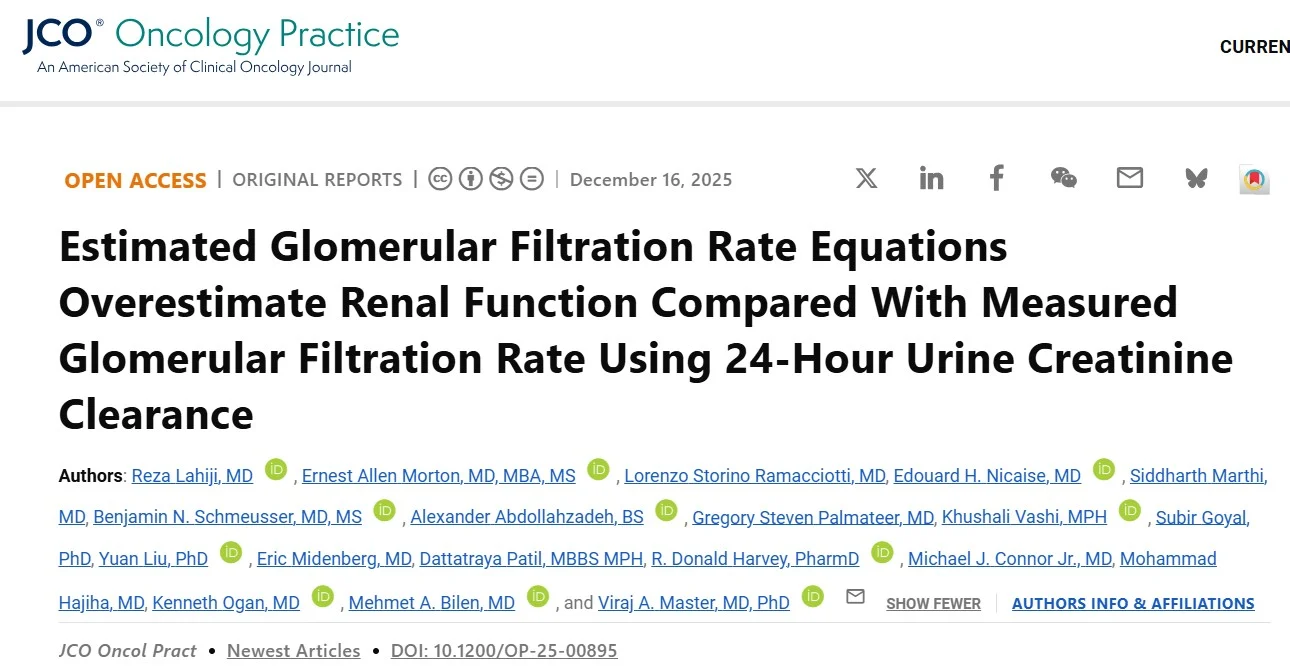Open Reza Lahiji's ORCID iD badge
This screenshot has width=1290, height=666.
tap(274, 470)
